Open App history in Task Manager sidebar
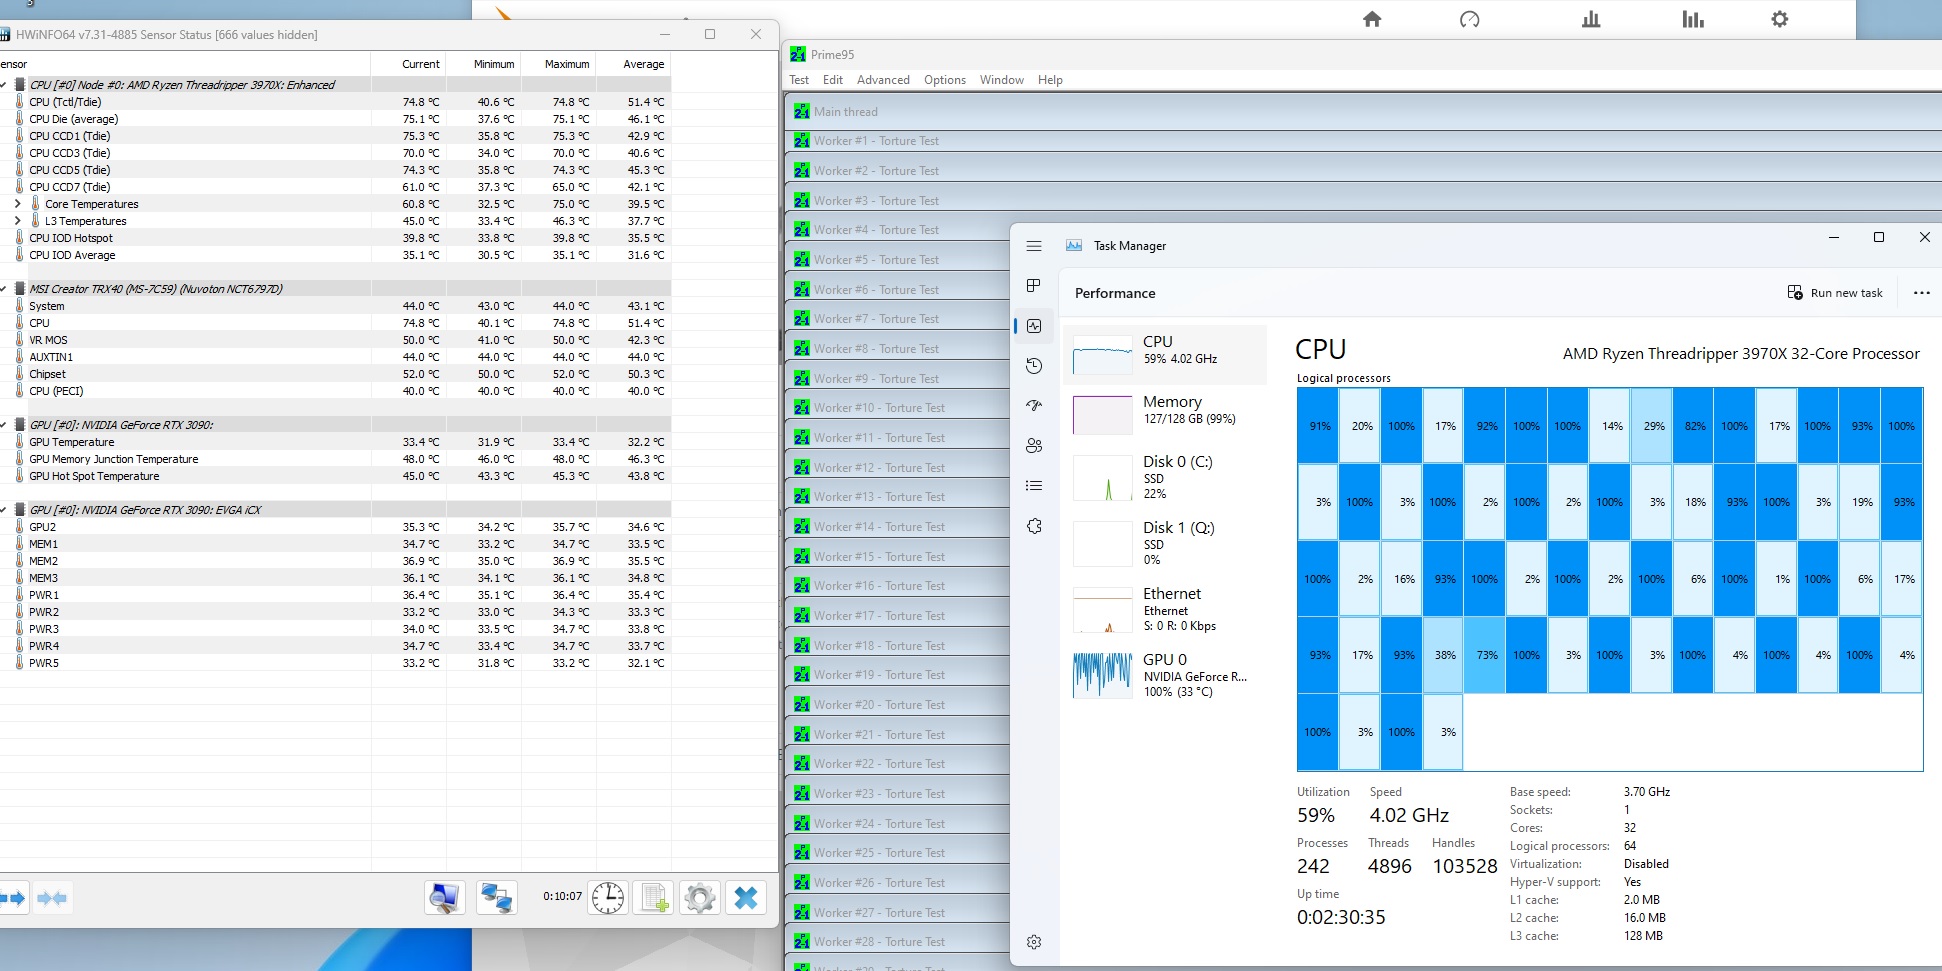The image size is (1942, 971). point(1034,366)
